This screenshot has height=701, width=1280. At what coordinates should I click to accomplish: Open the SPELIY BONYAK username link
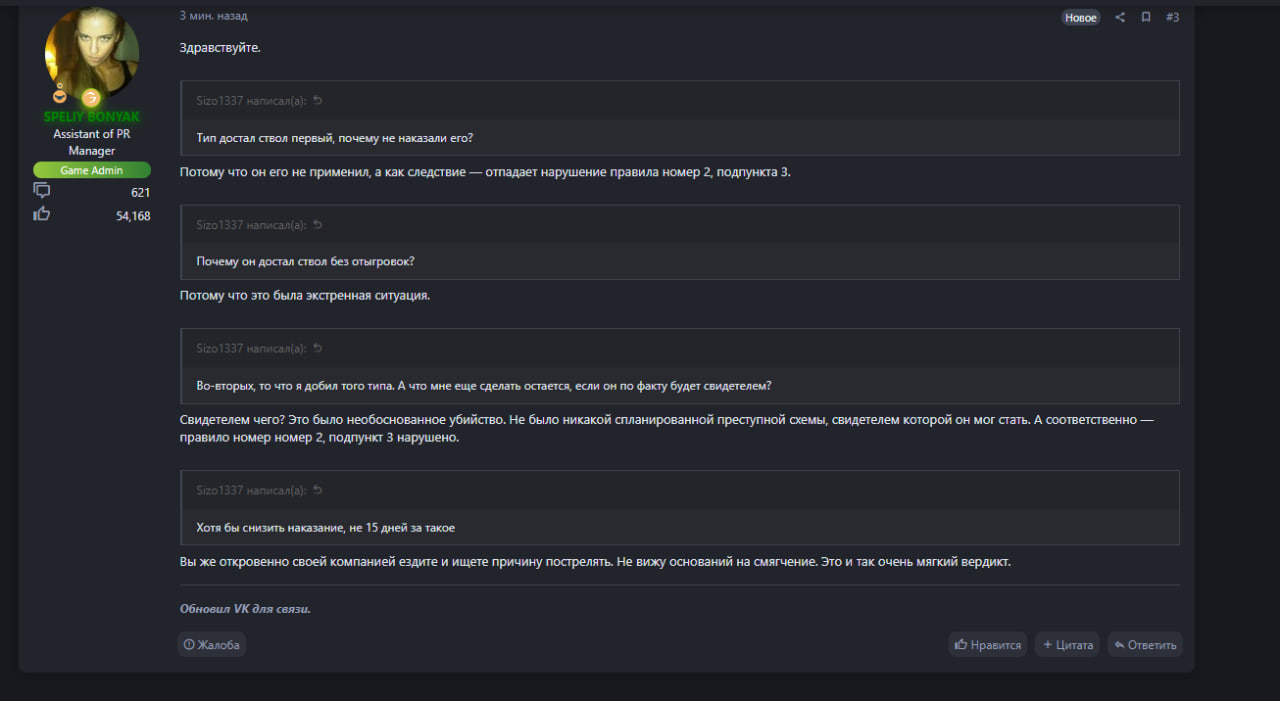click(x=92, y=117)
